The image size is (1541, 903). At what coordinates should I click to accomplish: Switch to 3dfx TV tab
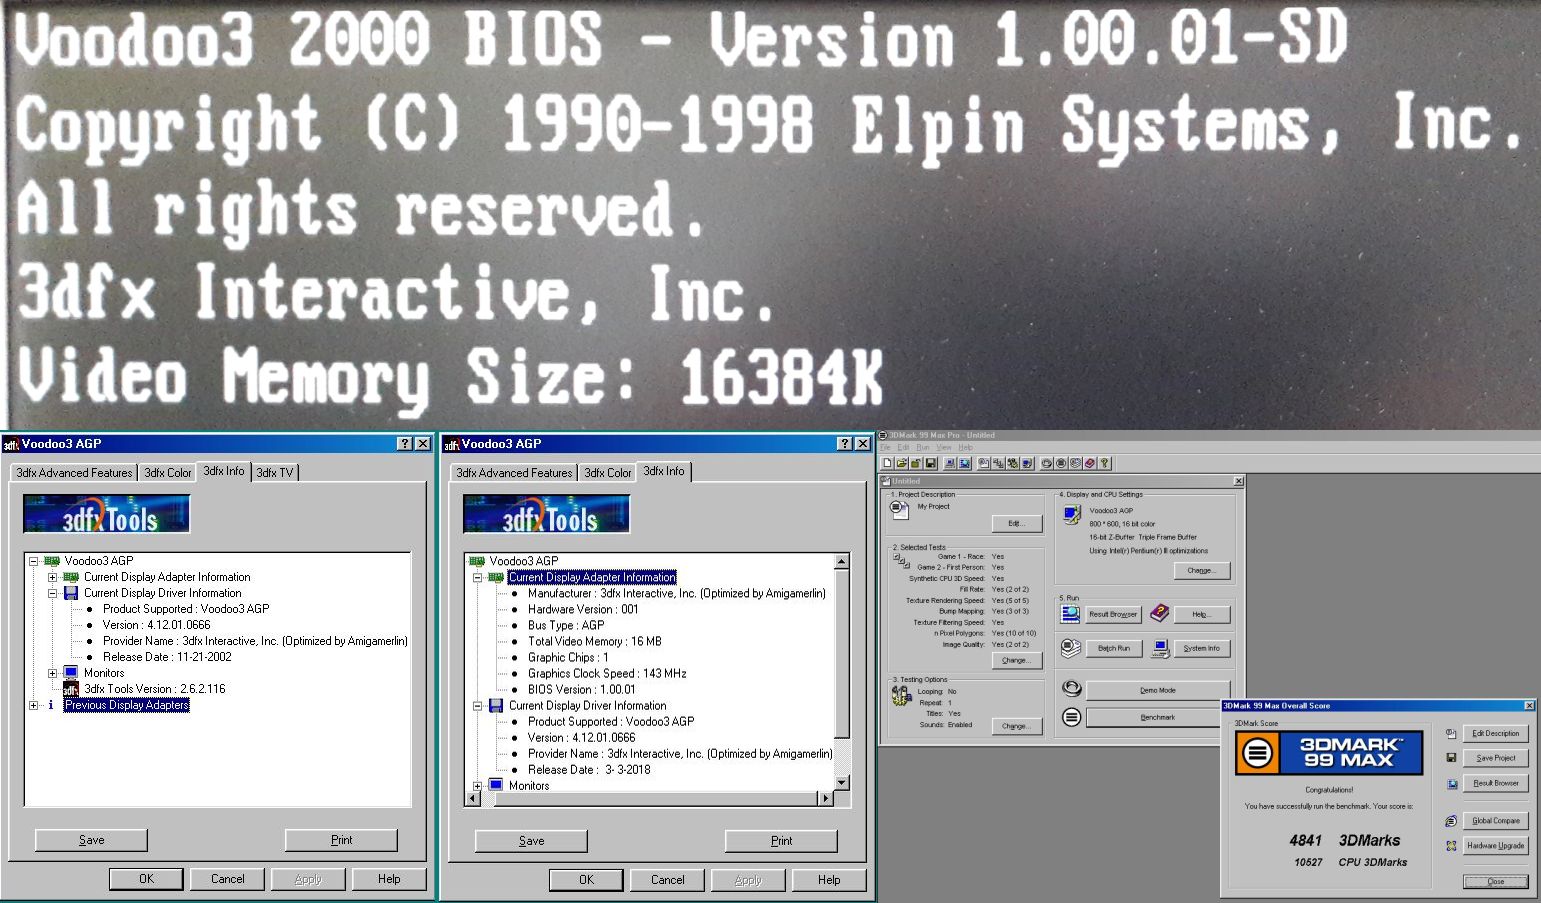[x=275, y=473]
